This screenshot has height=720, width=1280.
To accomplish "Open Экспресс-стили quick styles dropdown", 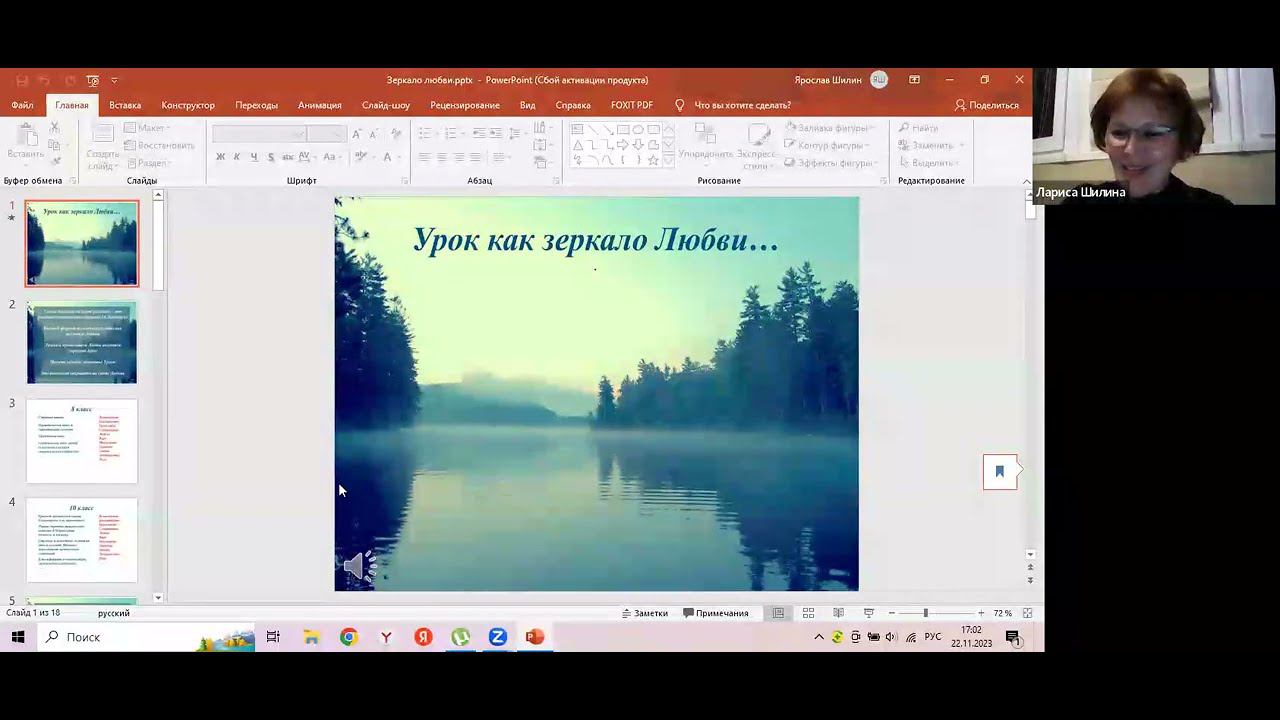I will 757,147.
